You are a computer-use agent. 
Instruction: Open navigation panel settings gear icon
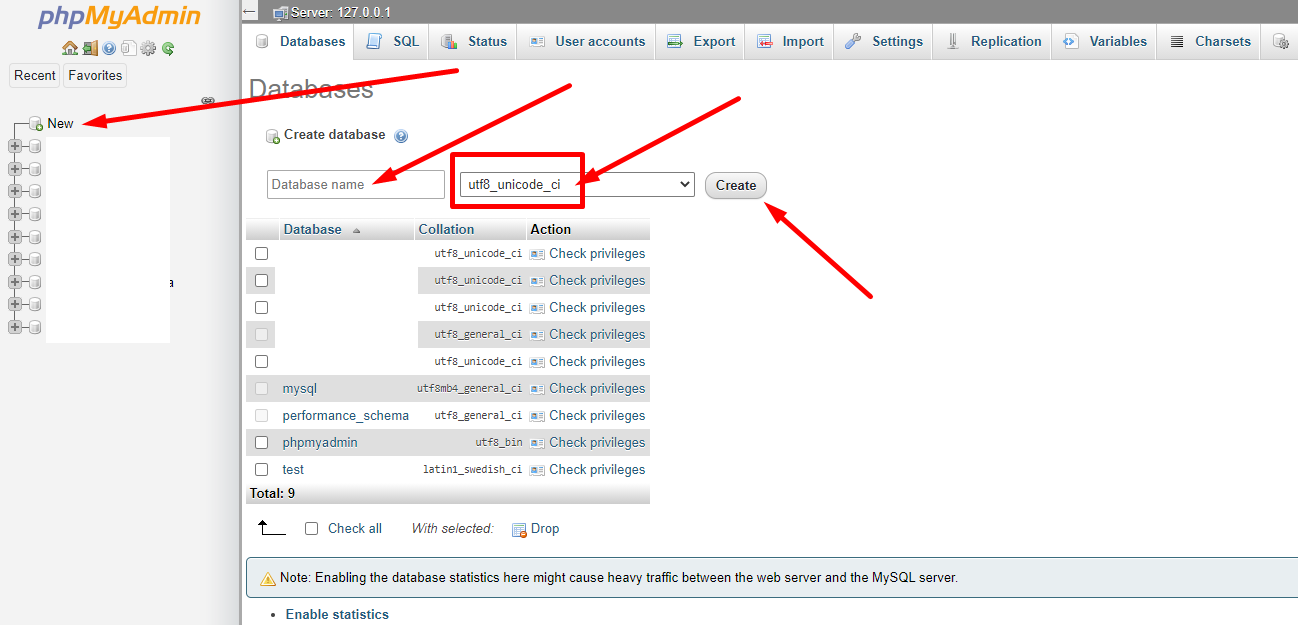pyautogui.click(x=148, y=48)
